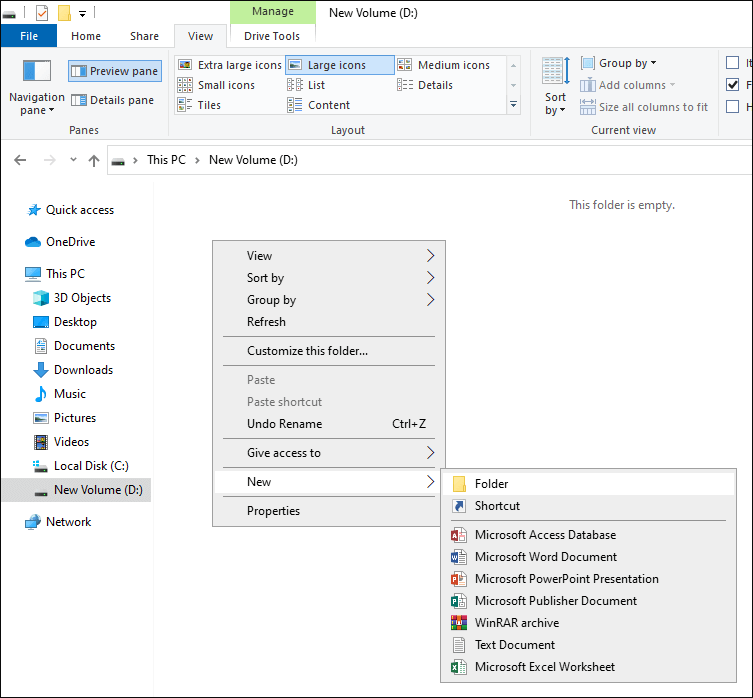The height and width of the screenshot is (698, 753).
Task: Tick the first checkbox right of Group by
Action: [732, 63]
